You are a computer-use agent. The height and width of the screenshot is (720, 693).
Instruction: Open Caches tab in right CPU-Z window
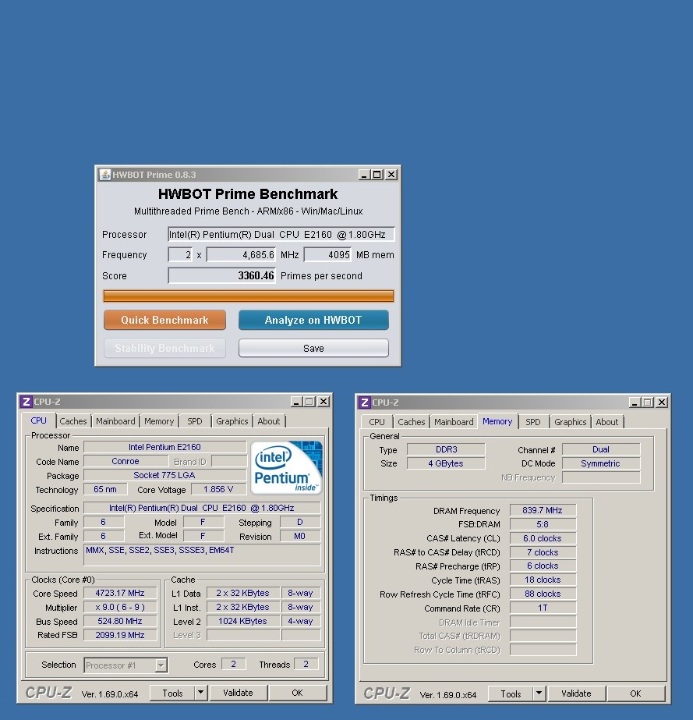coord(411,422)
